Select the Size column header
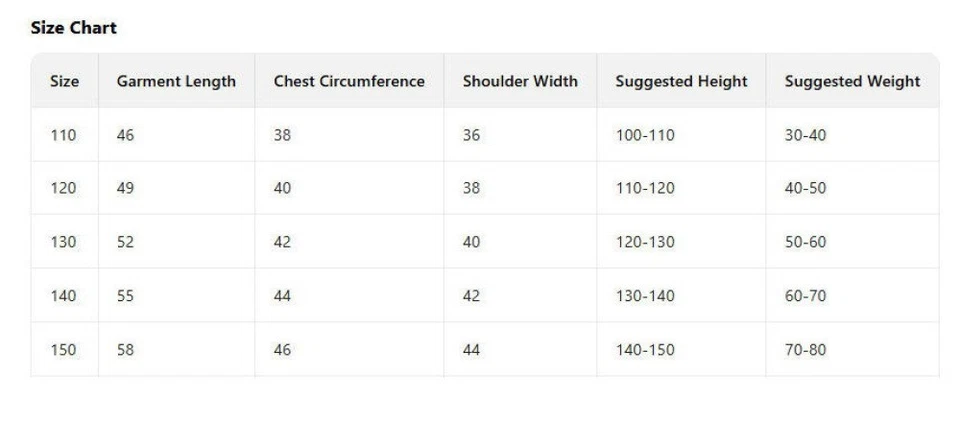 (x=64, y=81)
